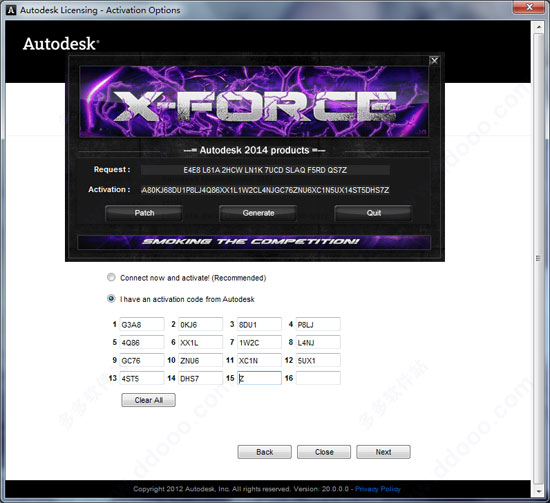Click the Generate button in X-Force

(258, 213)
